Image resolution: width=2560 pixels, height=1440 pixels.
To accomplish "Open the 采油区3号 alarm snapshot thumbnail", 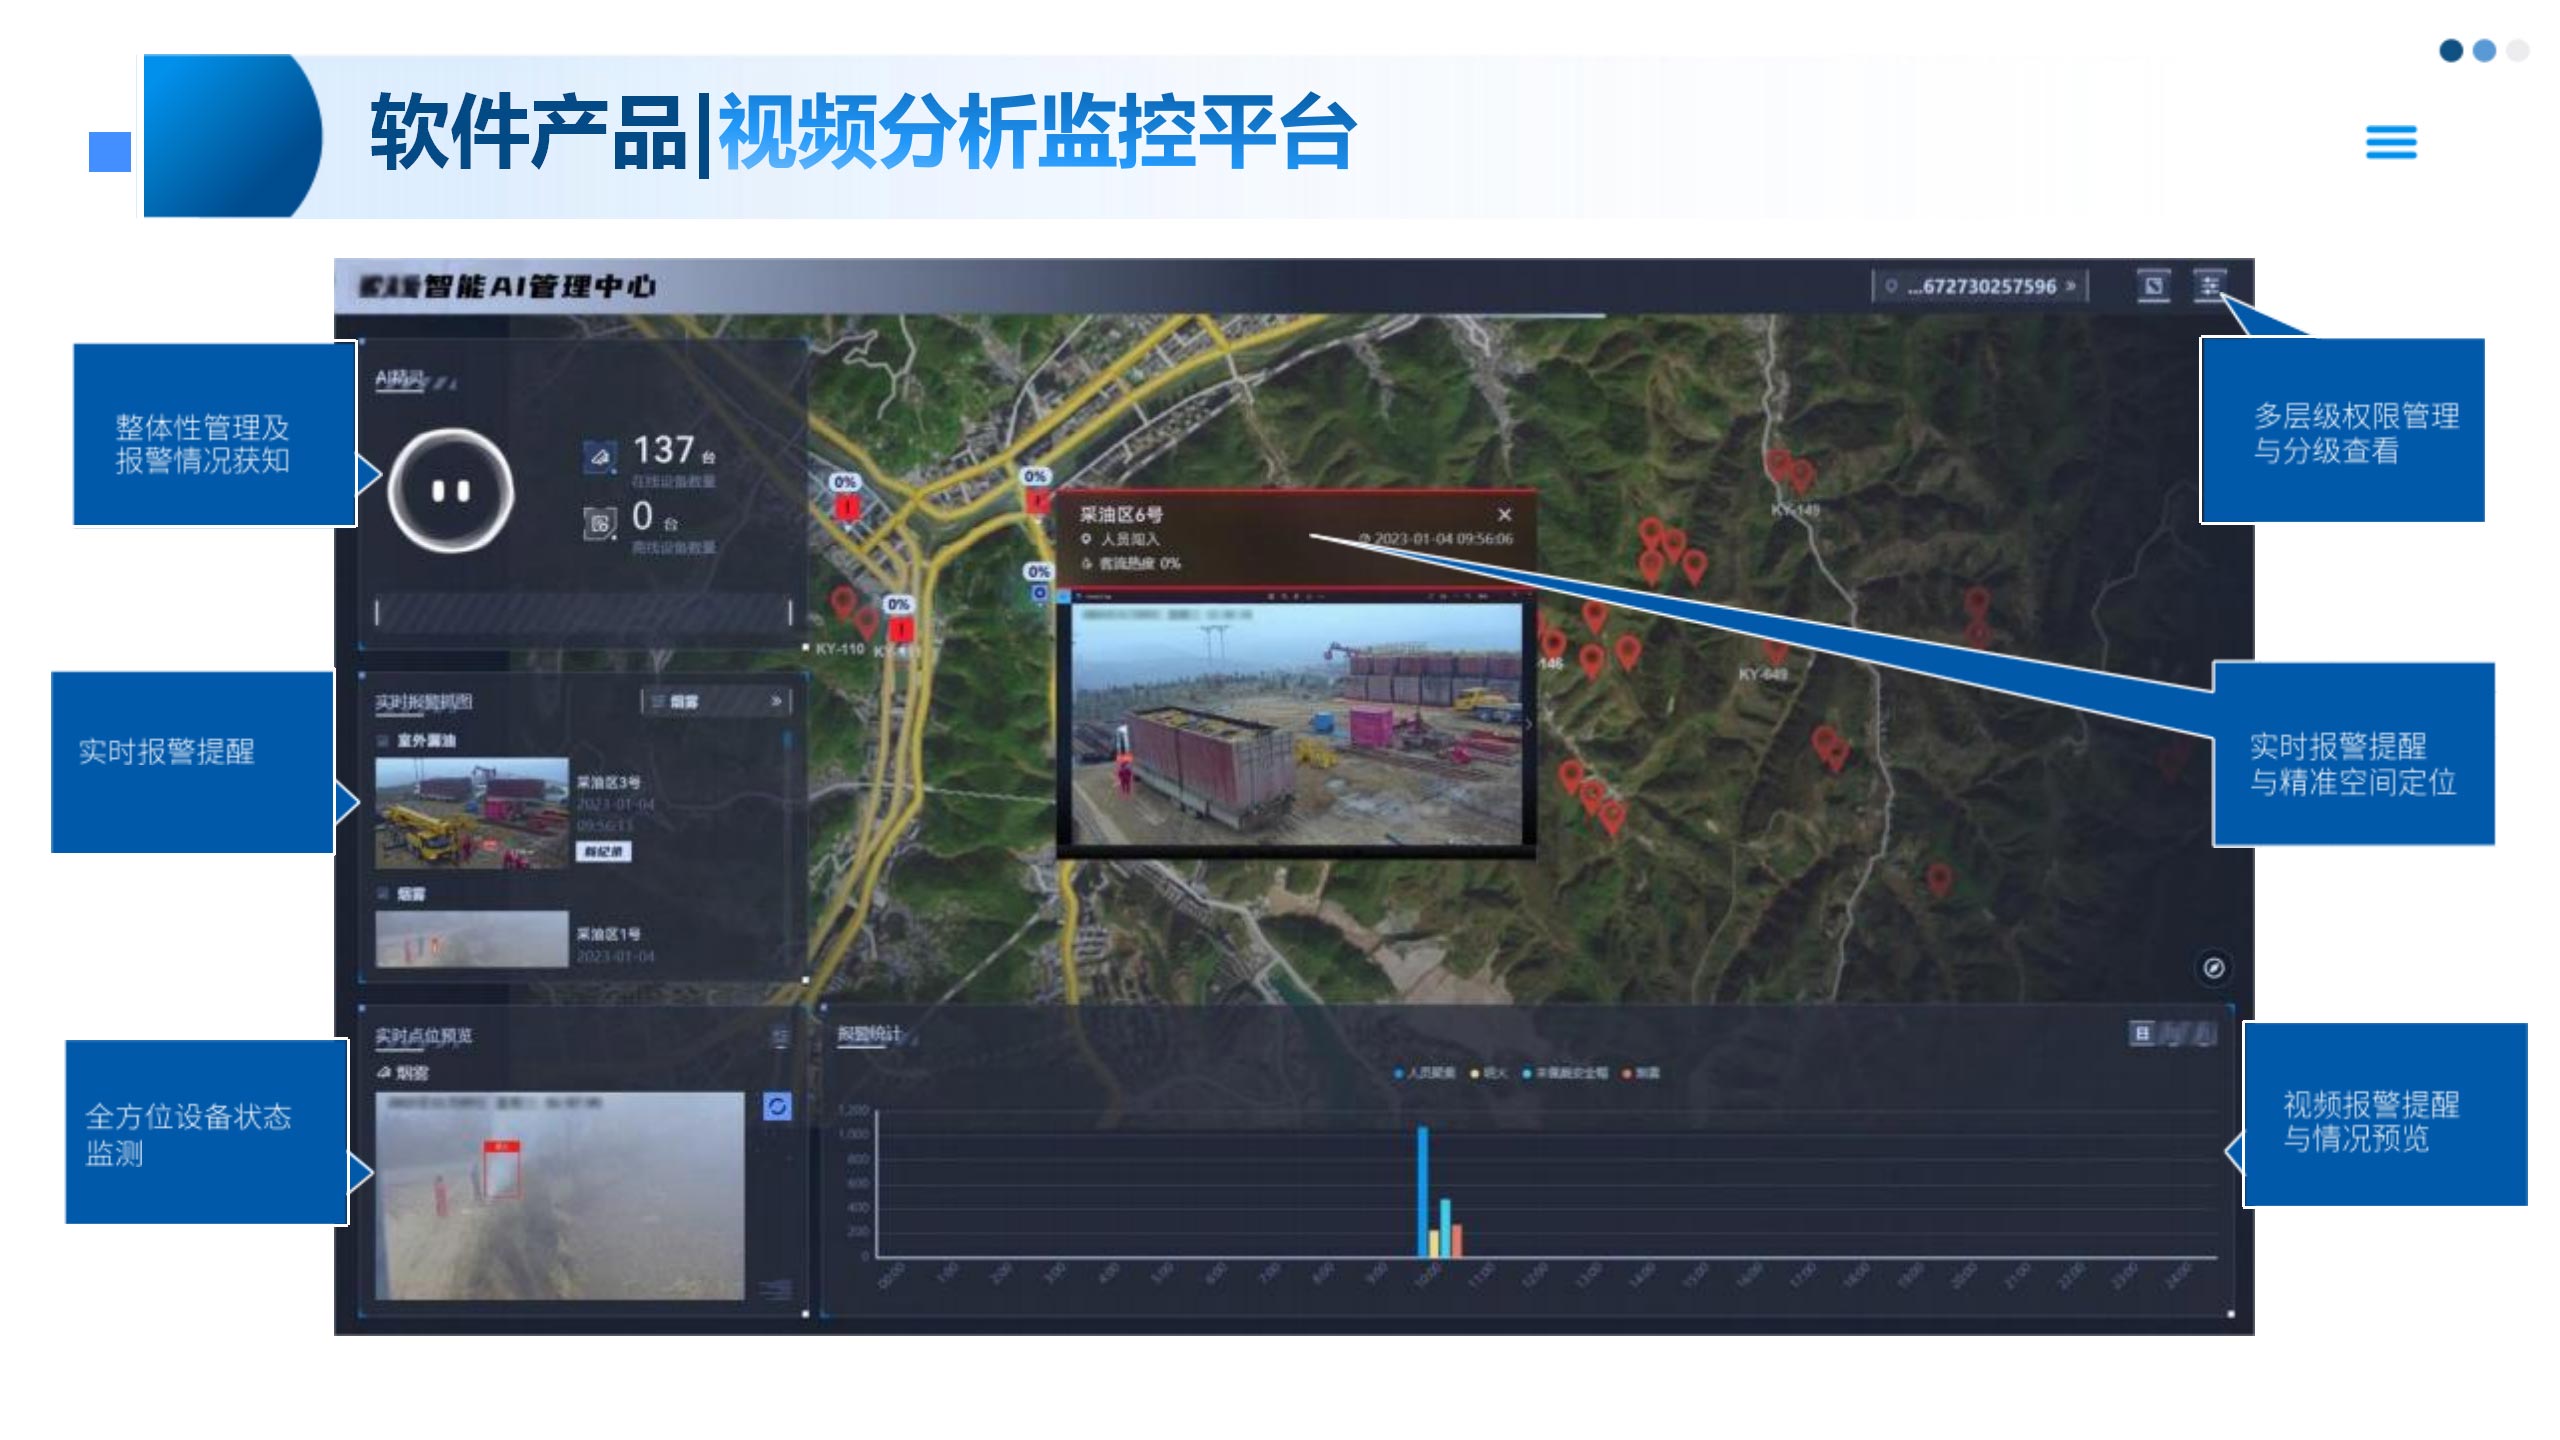I will coord(471,812).
